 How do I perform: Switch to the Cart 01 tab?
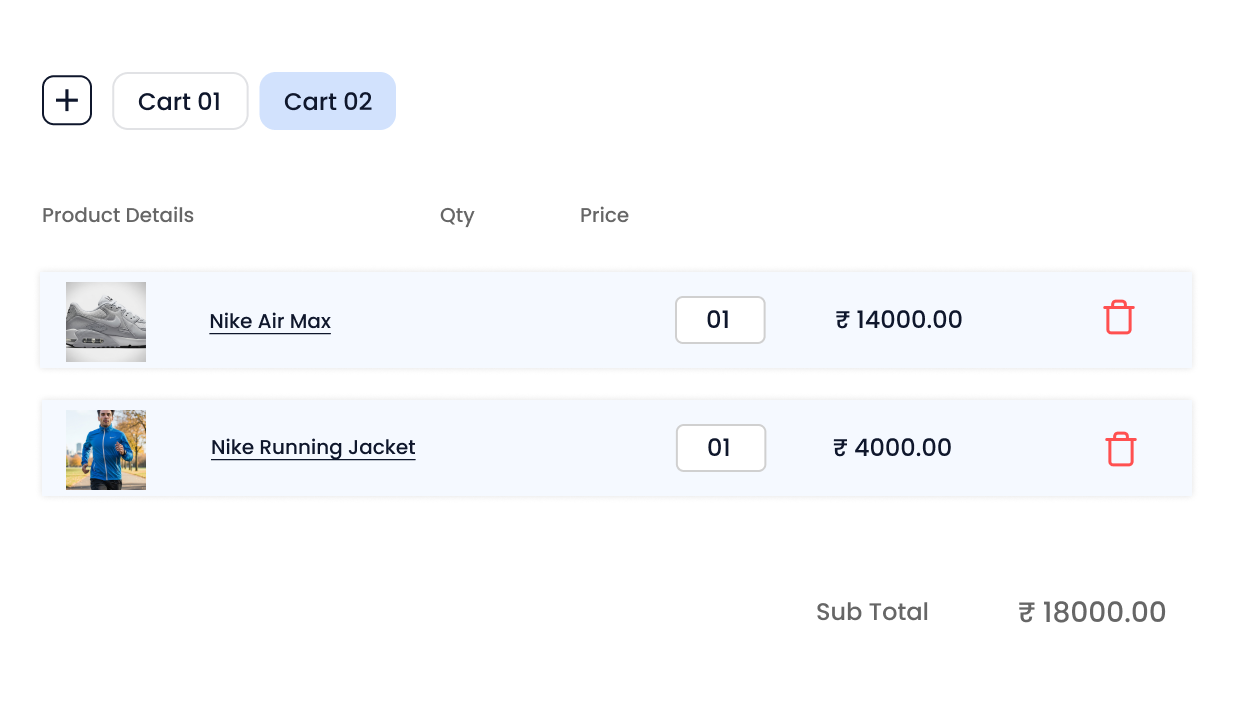[x=180, y=101]
